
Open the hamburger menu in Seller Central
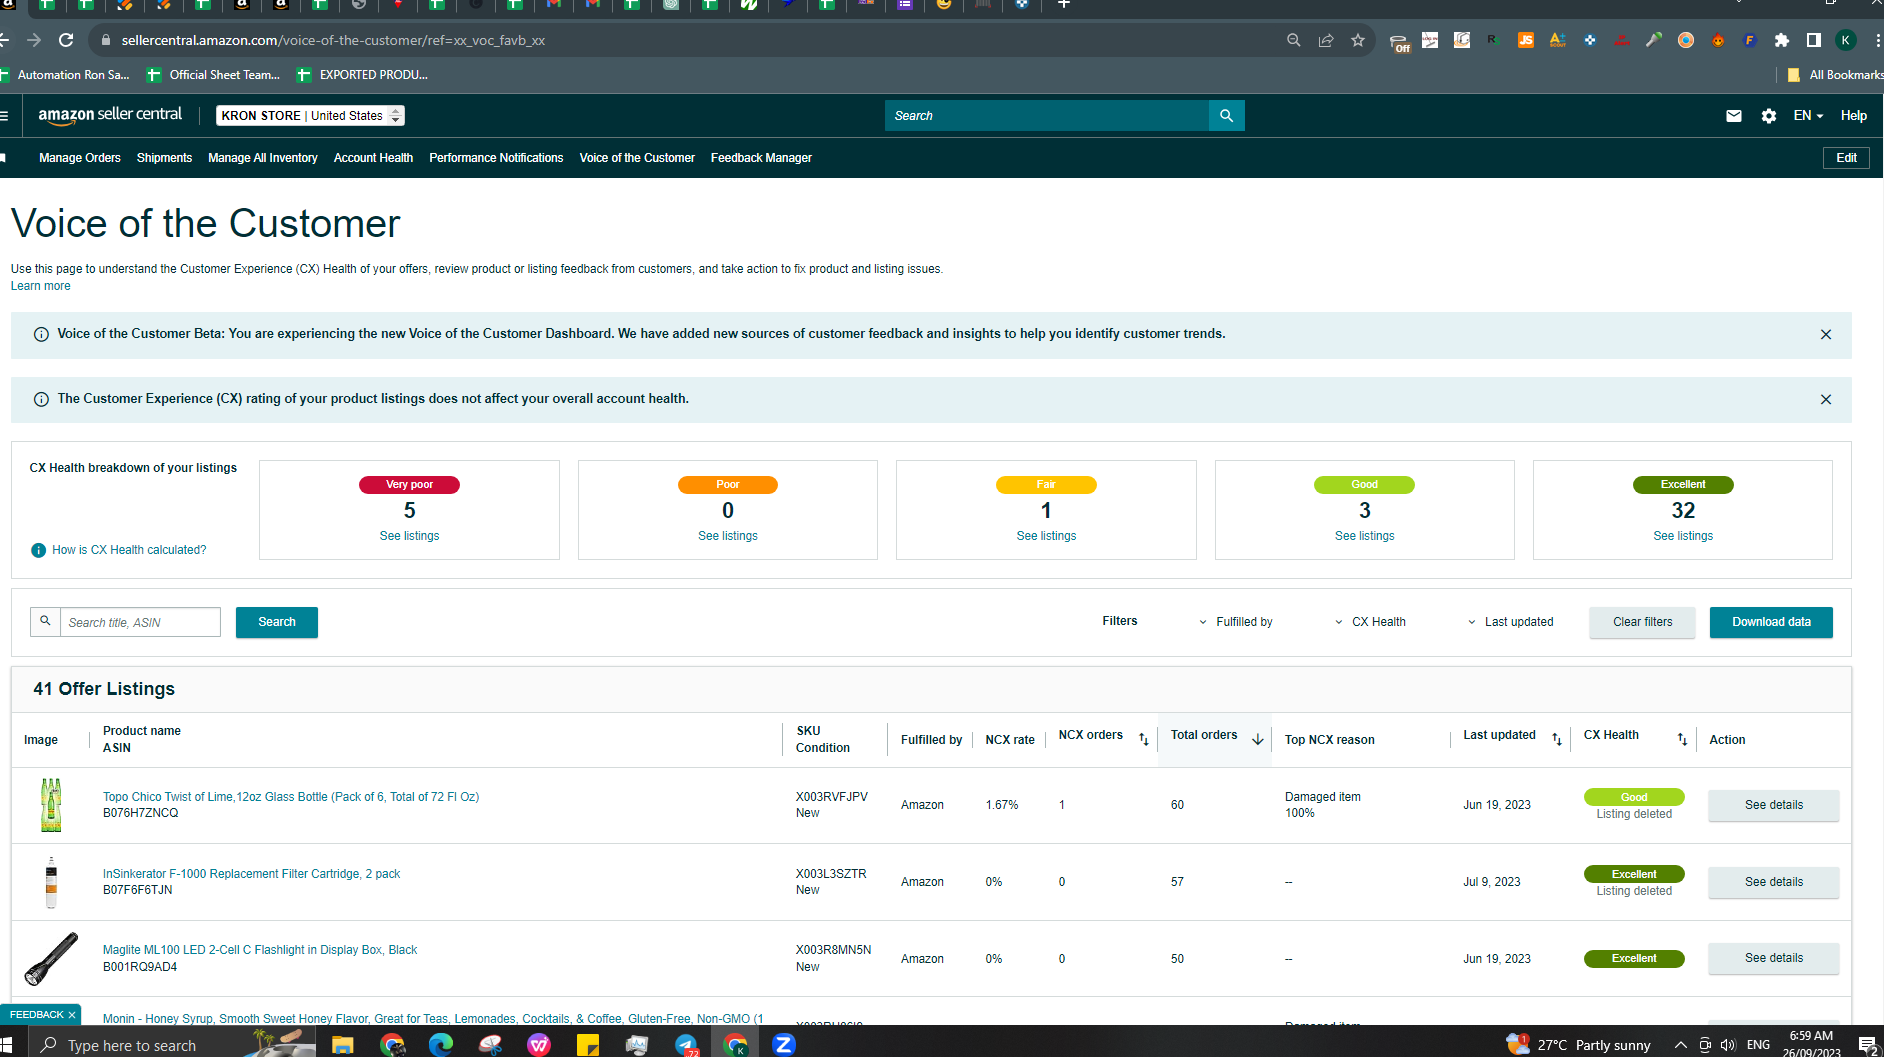5,116
